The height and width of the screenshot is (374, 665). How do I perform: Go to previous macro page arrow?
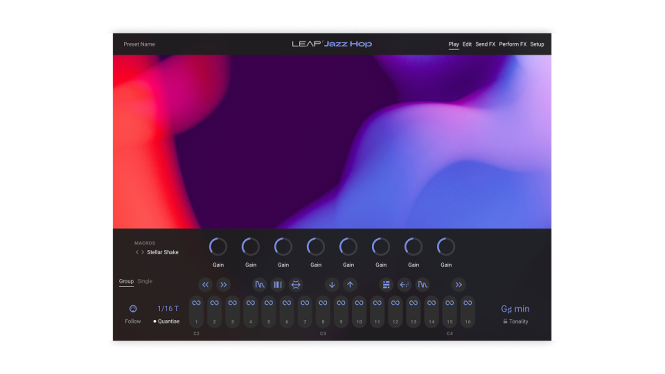(x=137, y=252)
